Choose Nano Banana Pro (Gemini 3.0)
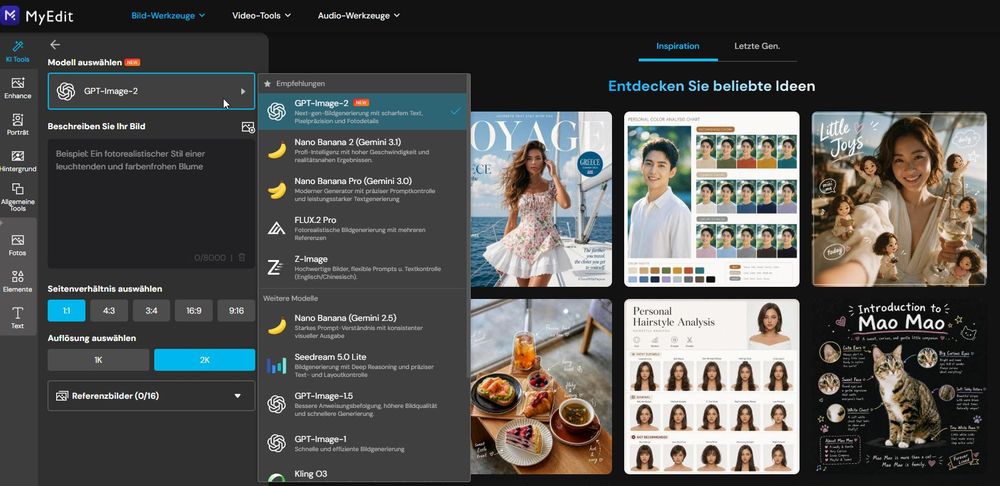This screenshot has height=486, width=1000. coord(364,189)
